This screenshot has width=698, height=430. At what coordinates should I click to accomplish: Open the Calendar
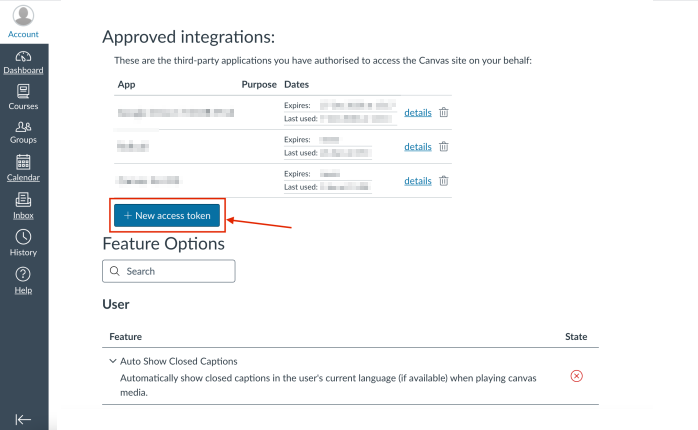23,167
